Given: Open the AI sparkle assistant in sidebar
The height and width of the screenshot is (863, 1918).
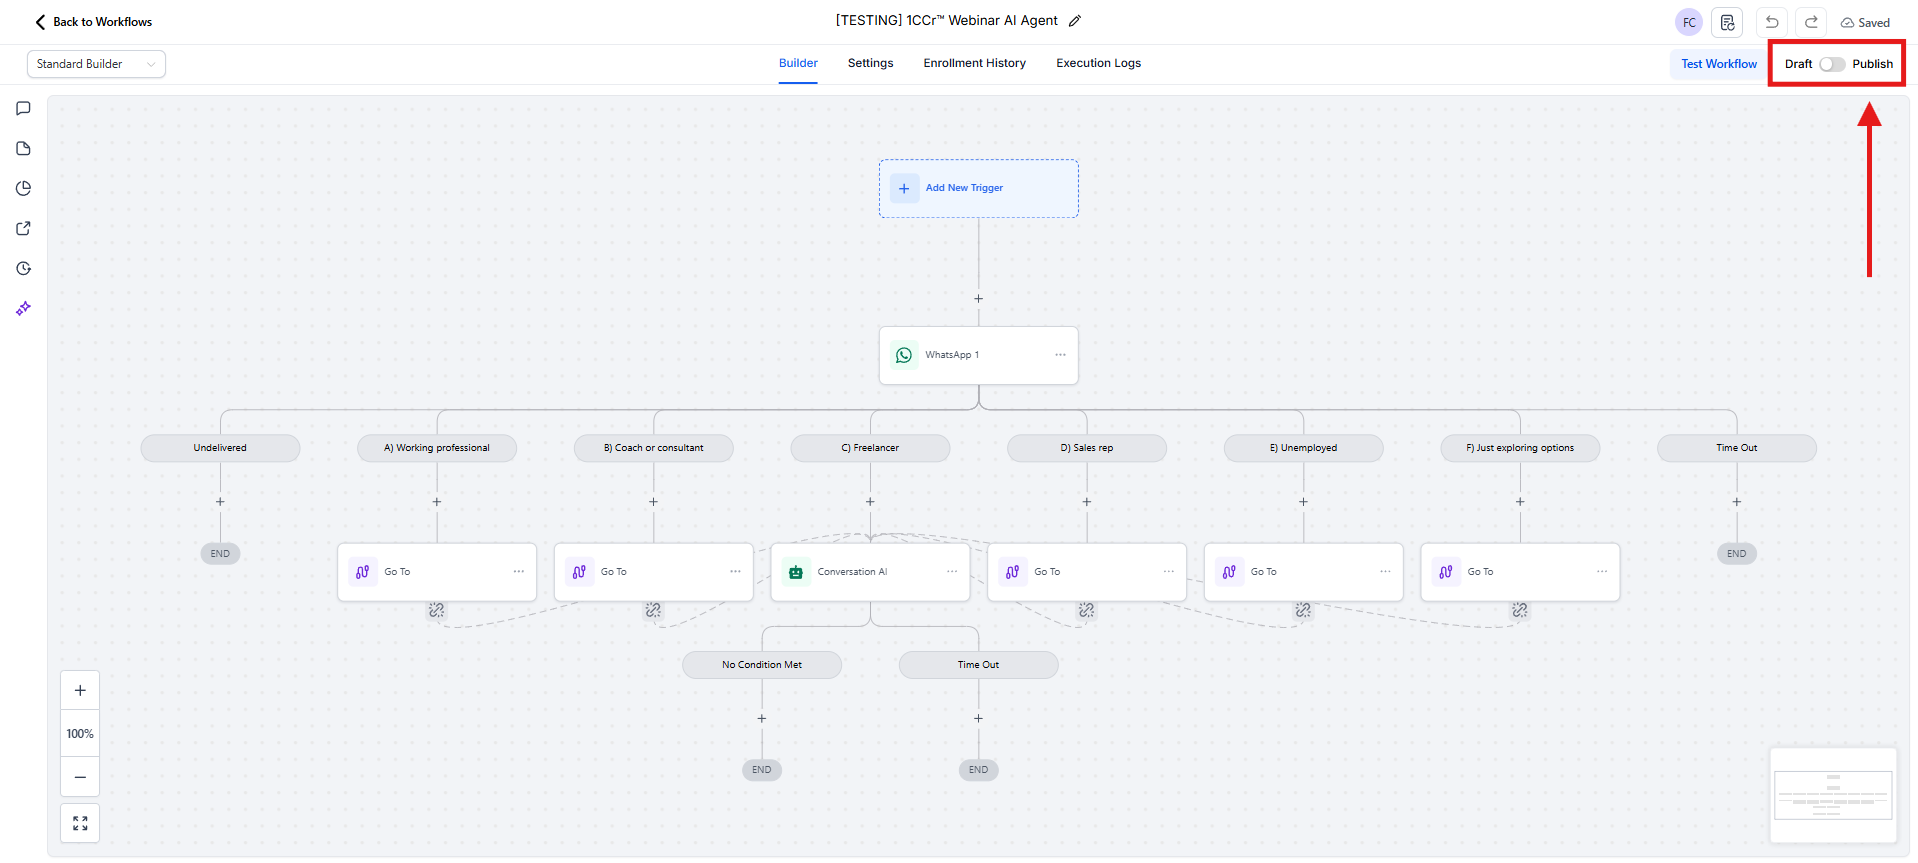Looking at the screenshot, I should (x=23, y=309).
